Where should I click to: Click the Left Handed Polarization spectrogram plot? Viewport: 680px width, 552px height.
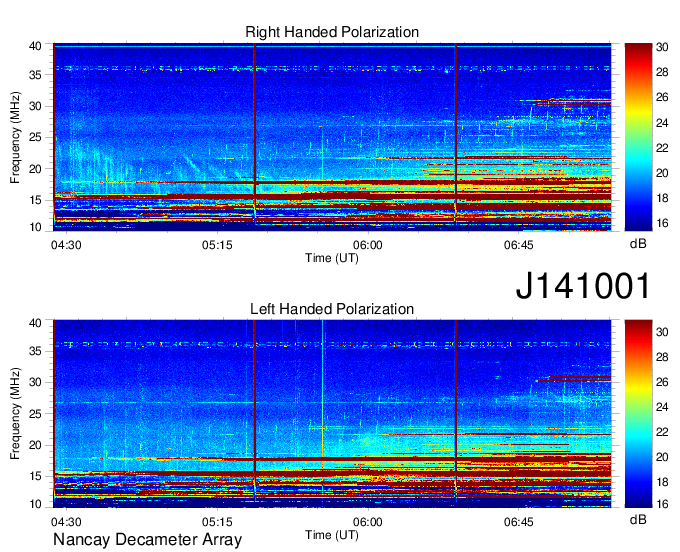[x=332, y=414]
